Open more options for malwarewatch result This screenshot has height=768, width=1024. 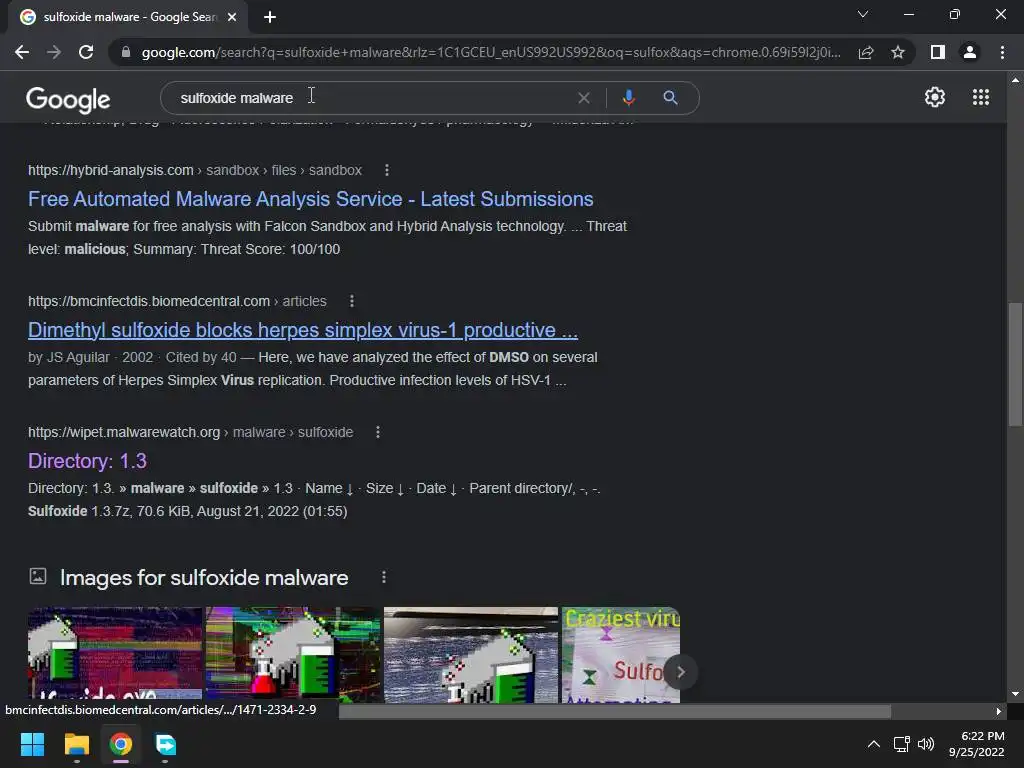377,432
